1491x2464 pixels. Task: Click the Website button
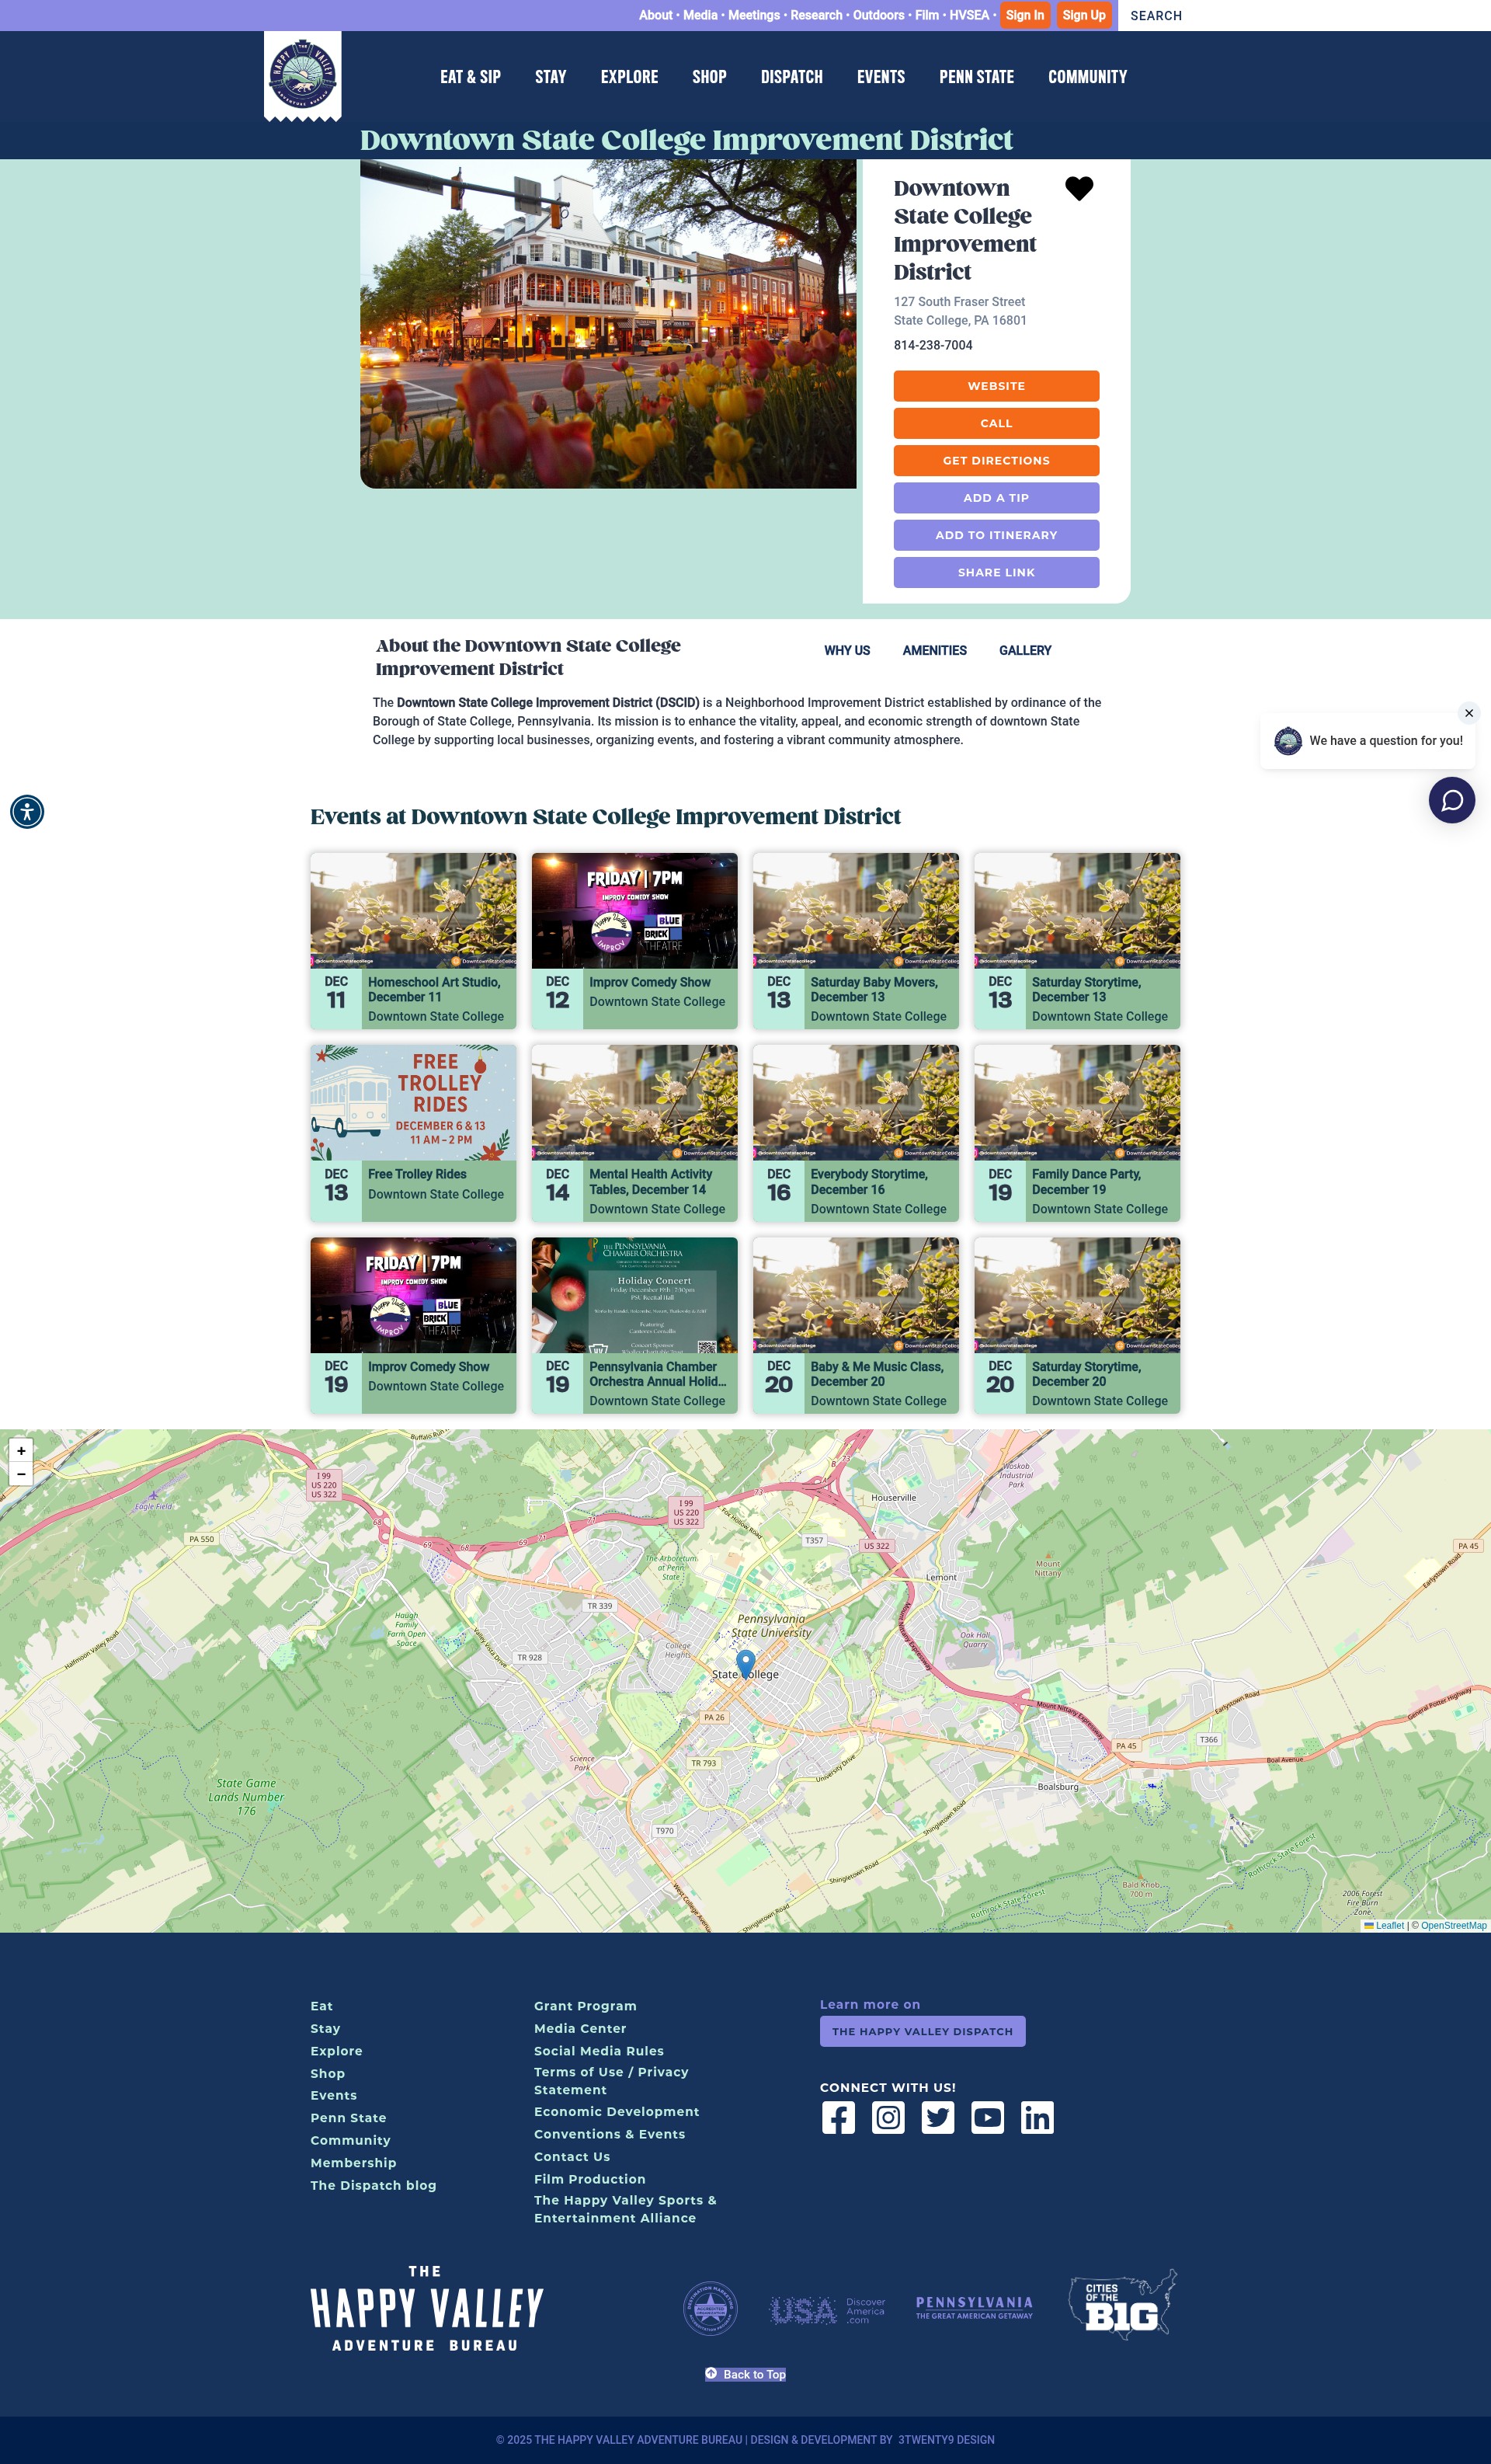(x=996, y=386)
